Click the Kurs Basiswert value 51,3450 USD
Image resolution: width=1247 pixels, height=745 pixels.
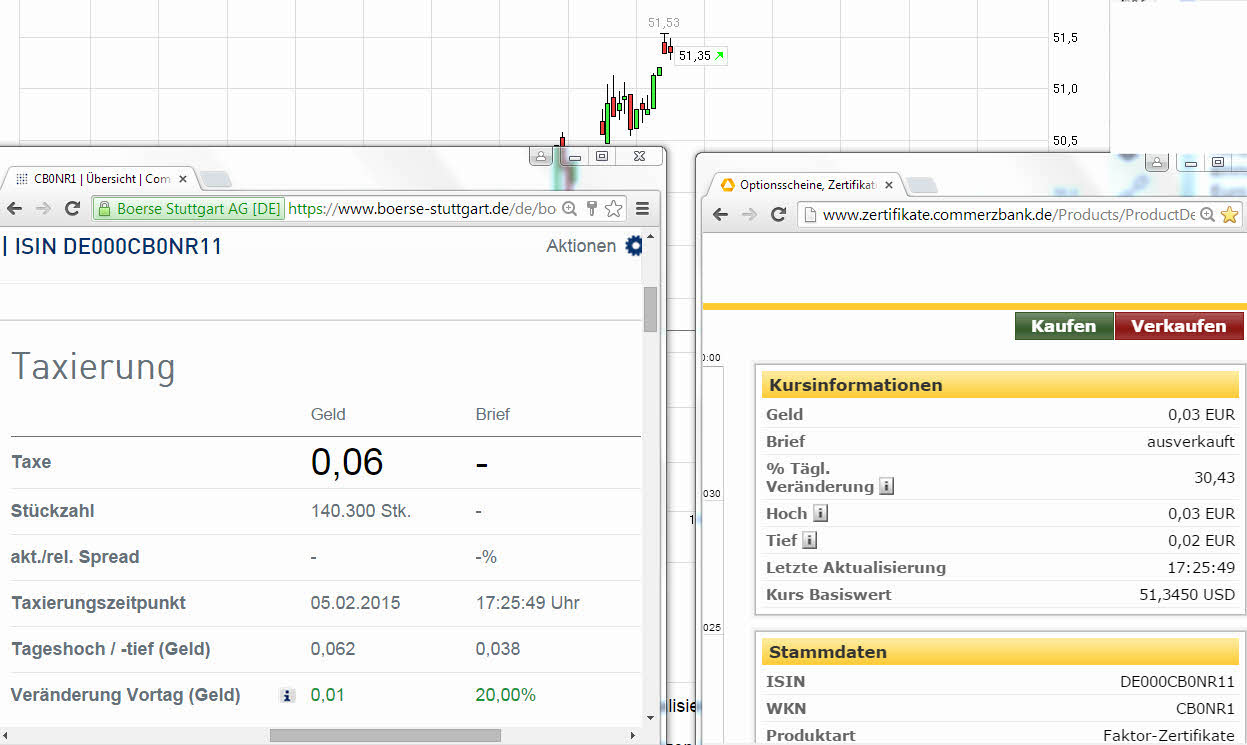point(1187,594)
